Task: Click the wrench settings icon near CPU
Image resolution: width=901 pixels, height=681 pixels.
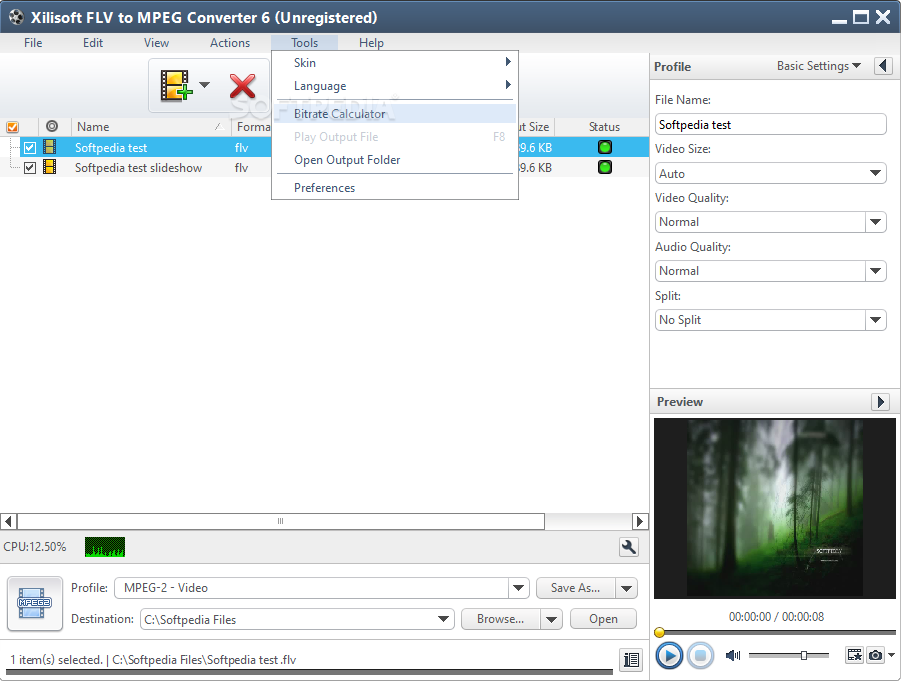Action: tap(629, 547)
